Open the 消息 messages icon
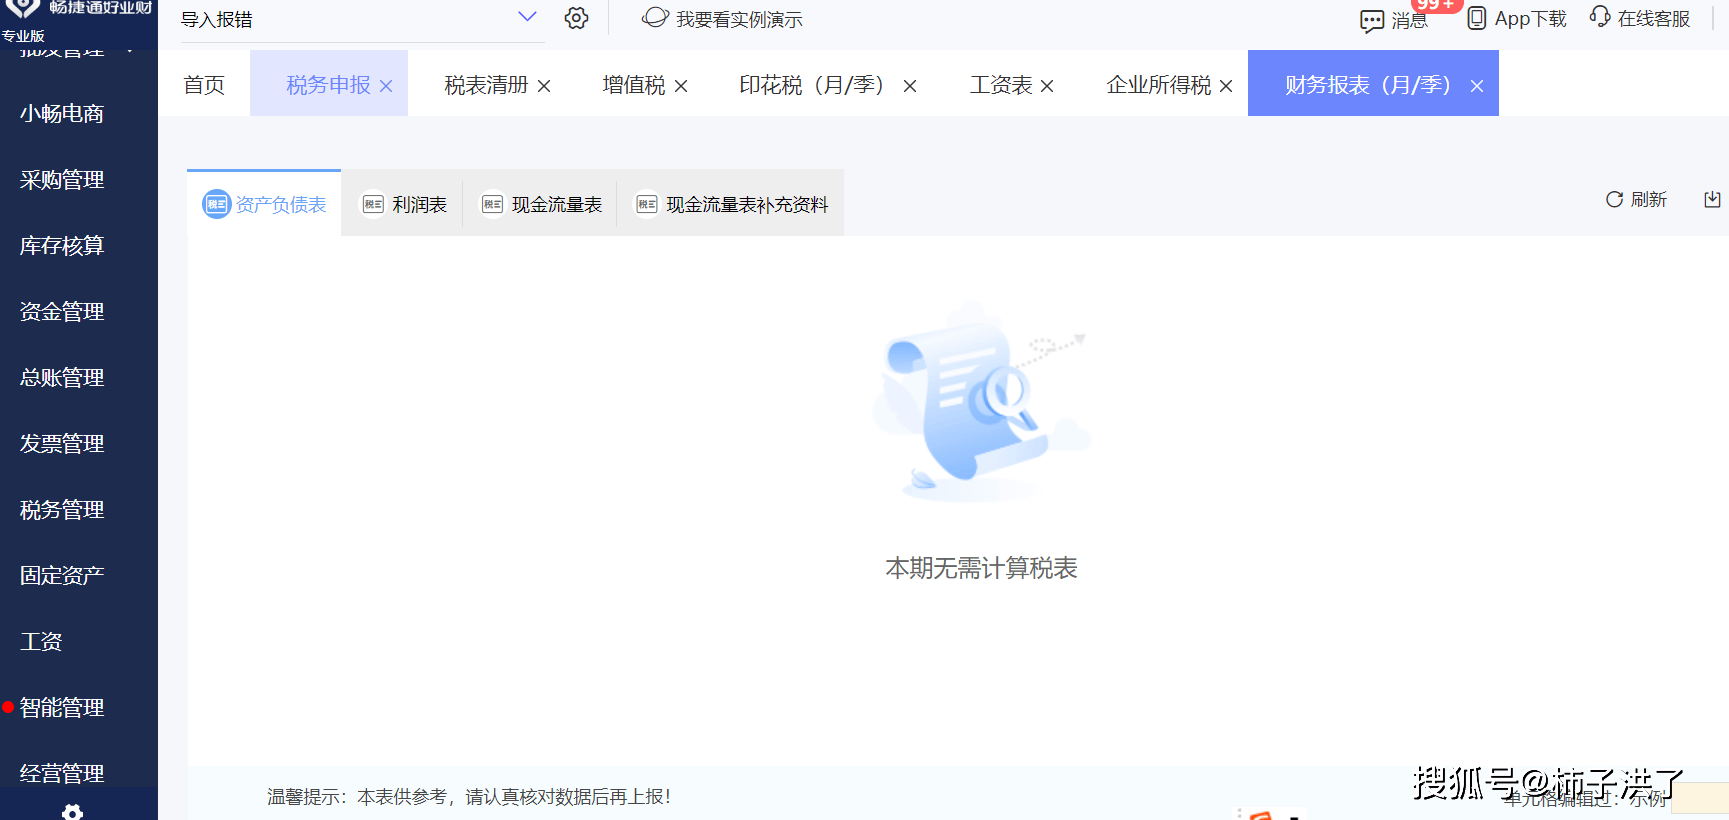1729x820 pixels. [x=1372, y=21]
